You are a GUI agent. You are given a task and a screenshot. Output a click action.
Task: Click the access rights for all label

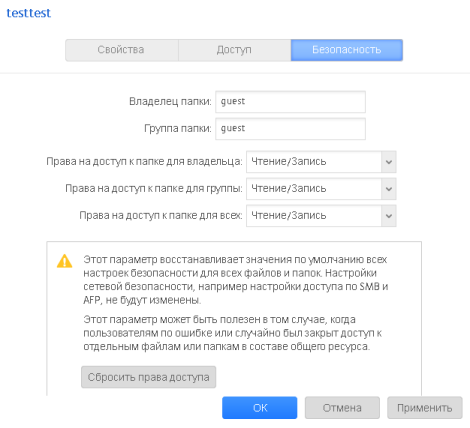[161, 216]
